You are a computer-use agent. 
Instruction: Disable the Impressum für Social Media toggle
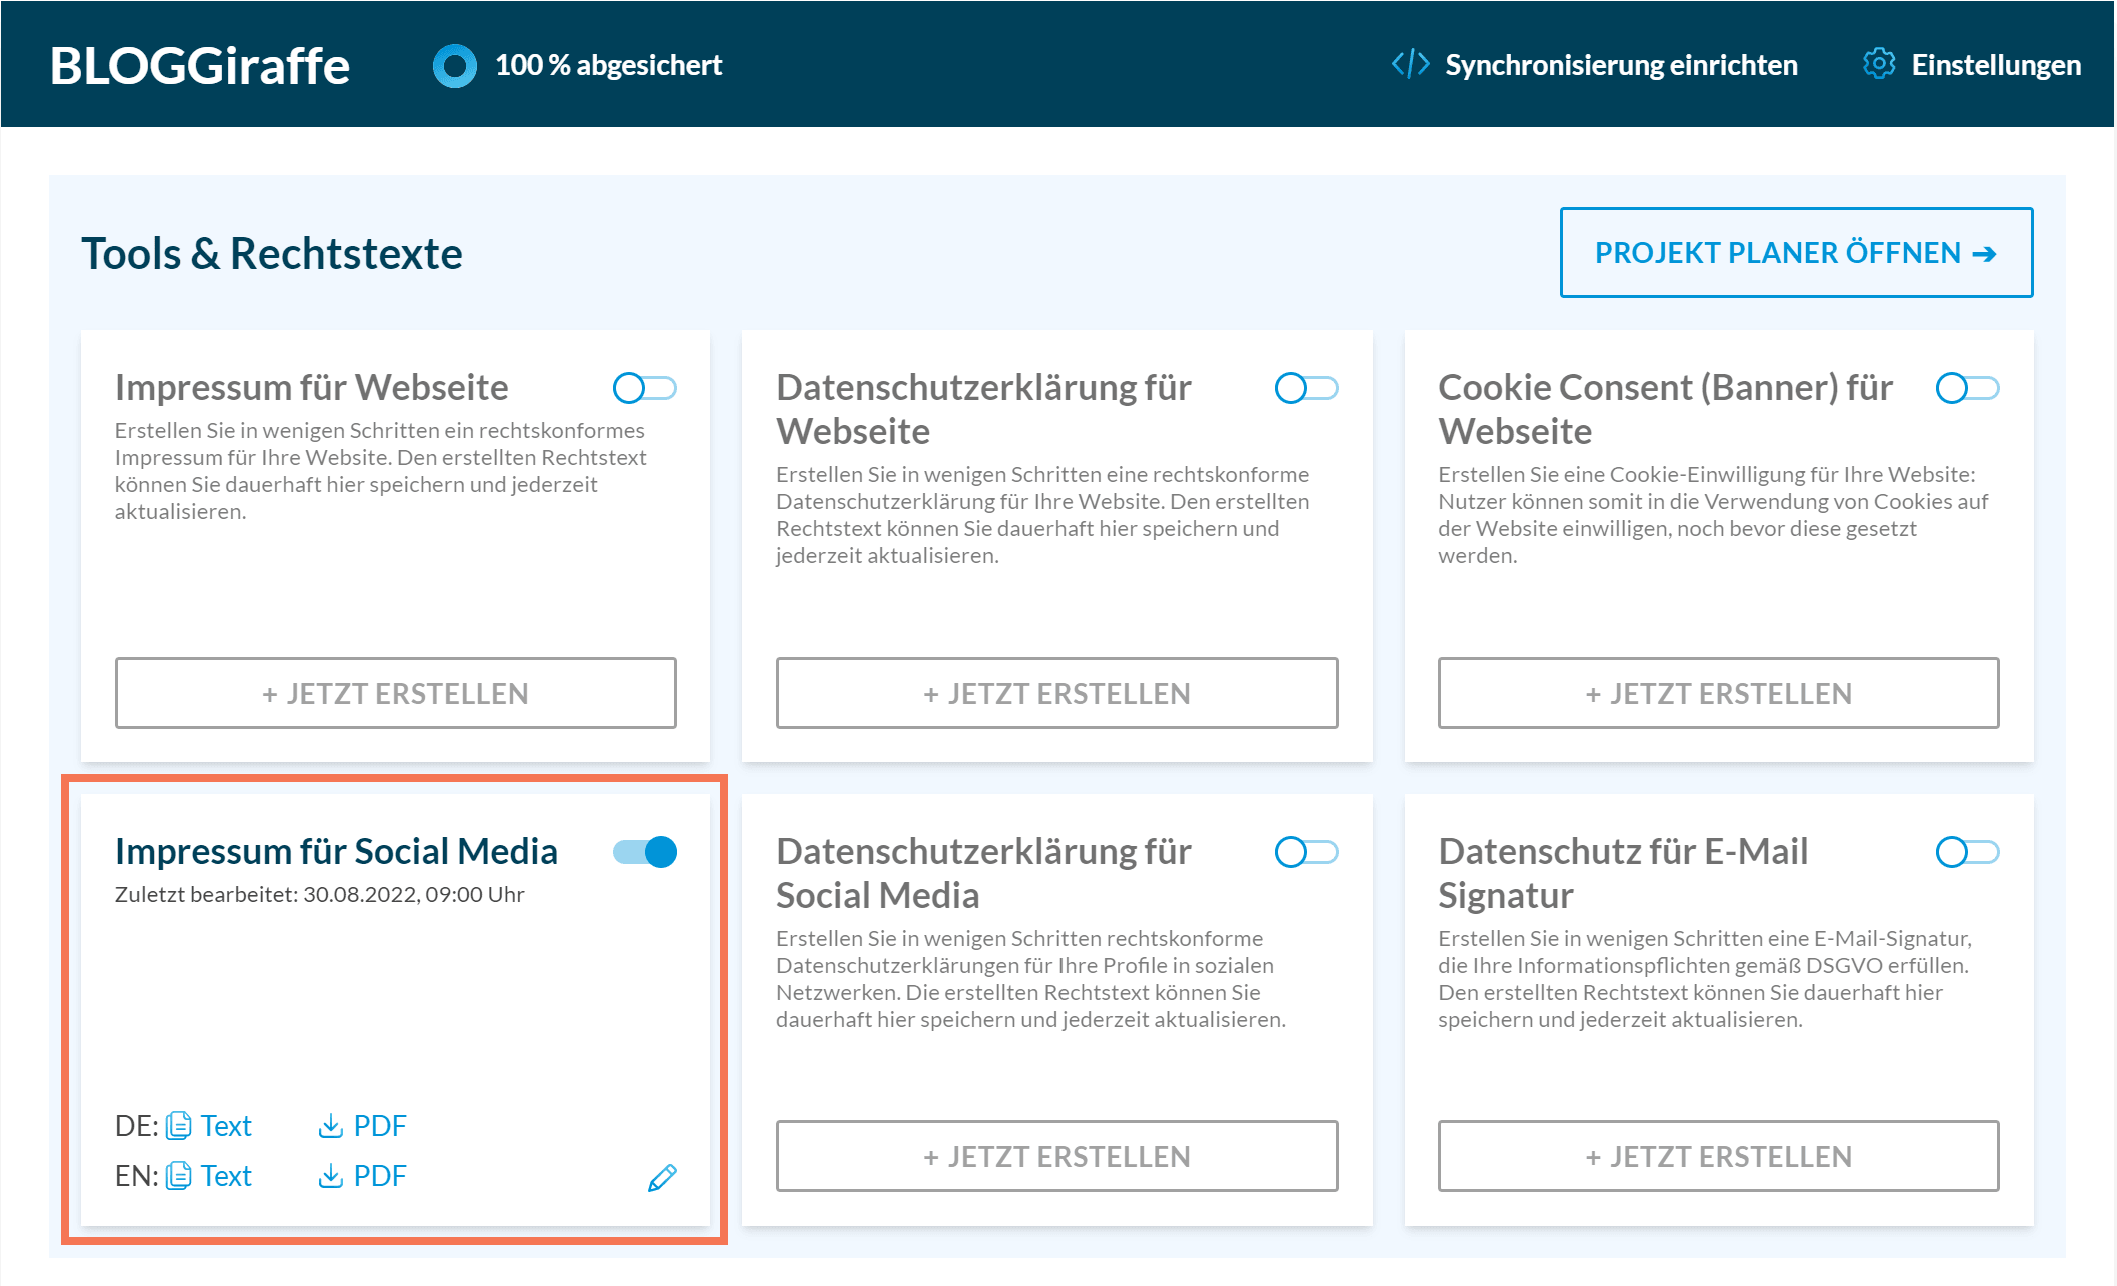click(645, 852)
